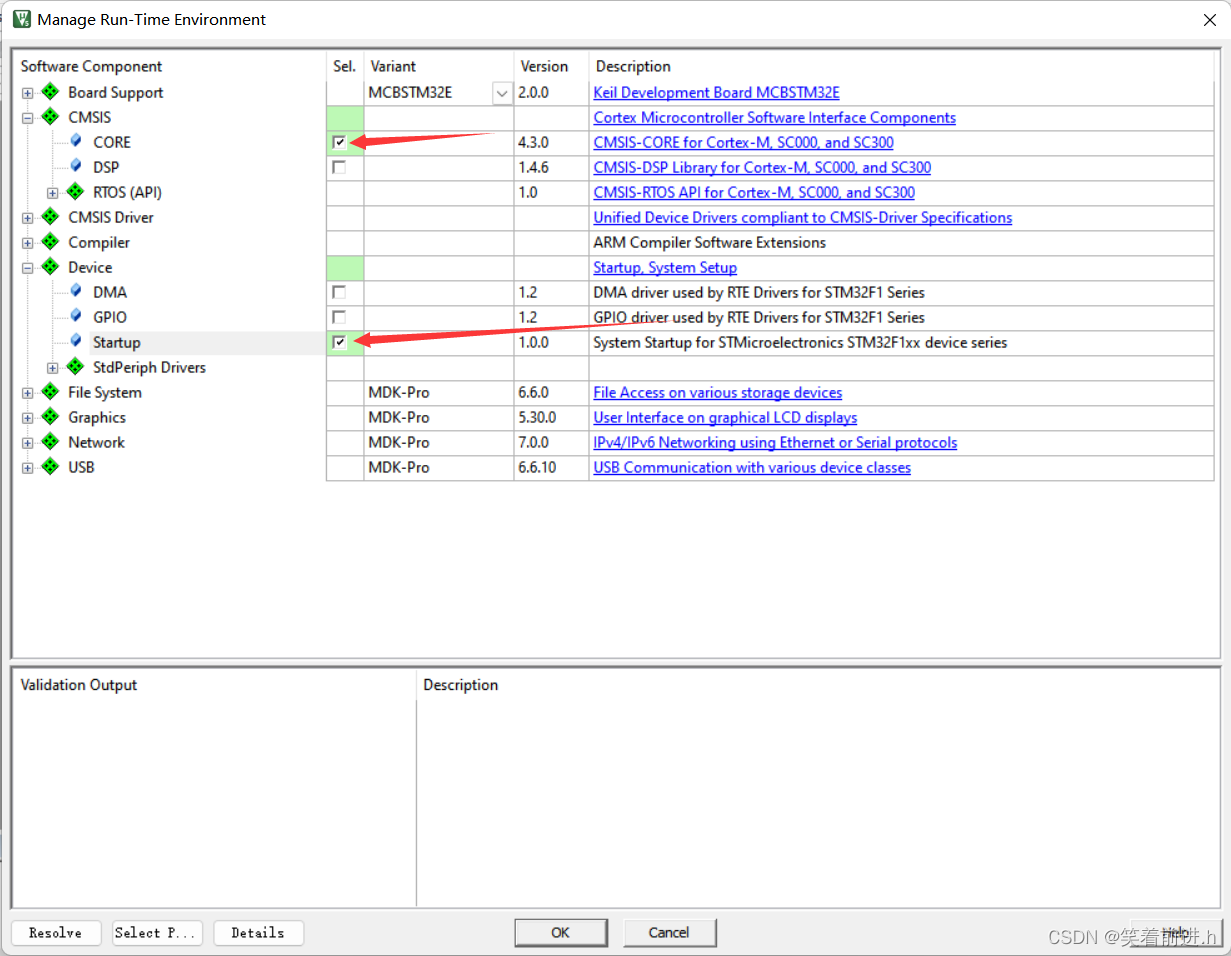Click the File System green diamond icon

(50, 392)
